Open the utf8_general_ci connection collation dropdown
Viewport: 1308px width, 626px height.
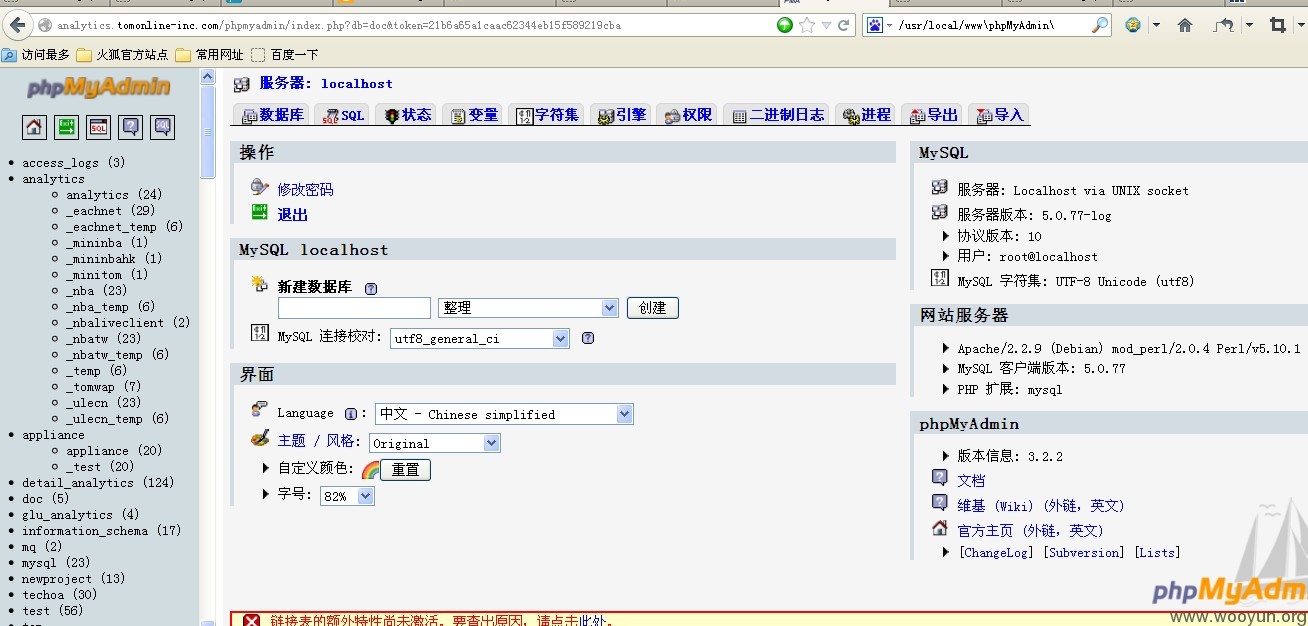click(x=480, y=339)
